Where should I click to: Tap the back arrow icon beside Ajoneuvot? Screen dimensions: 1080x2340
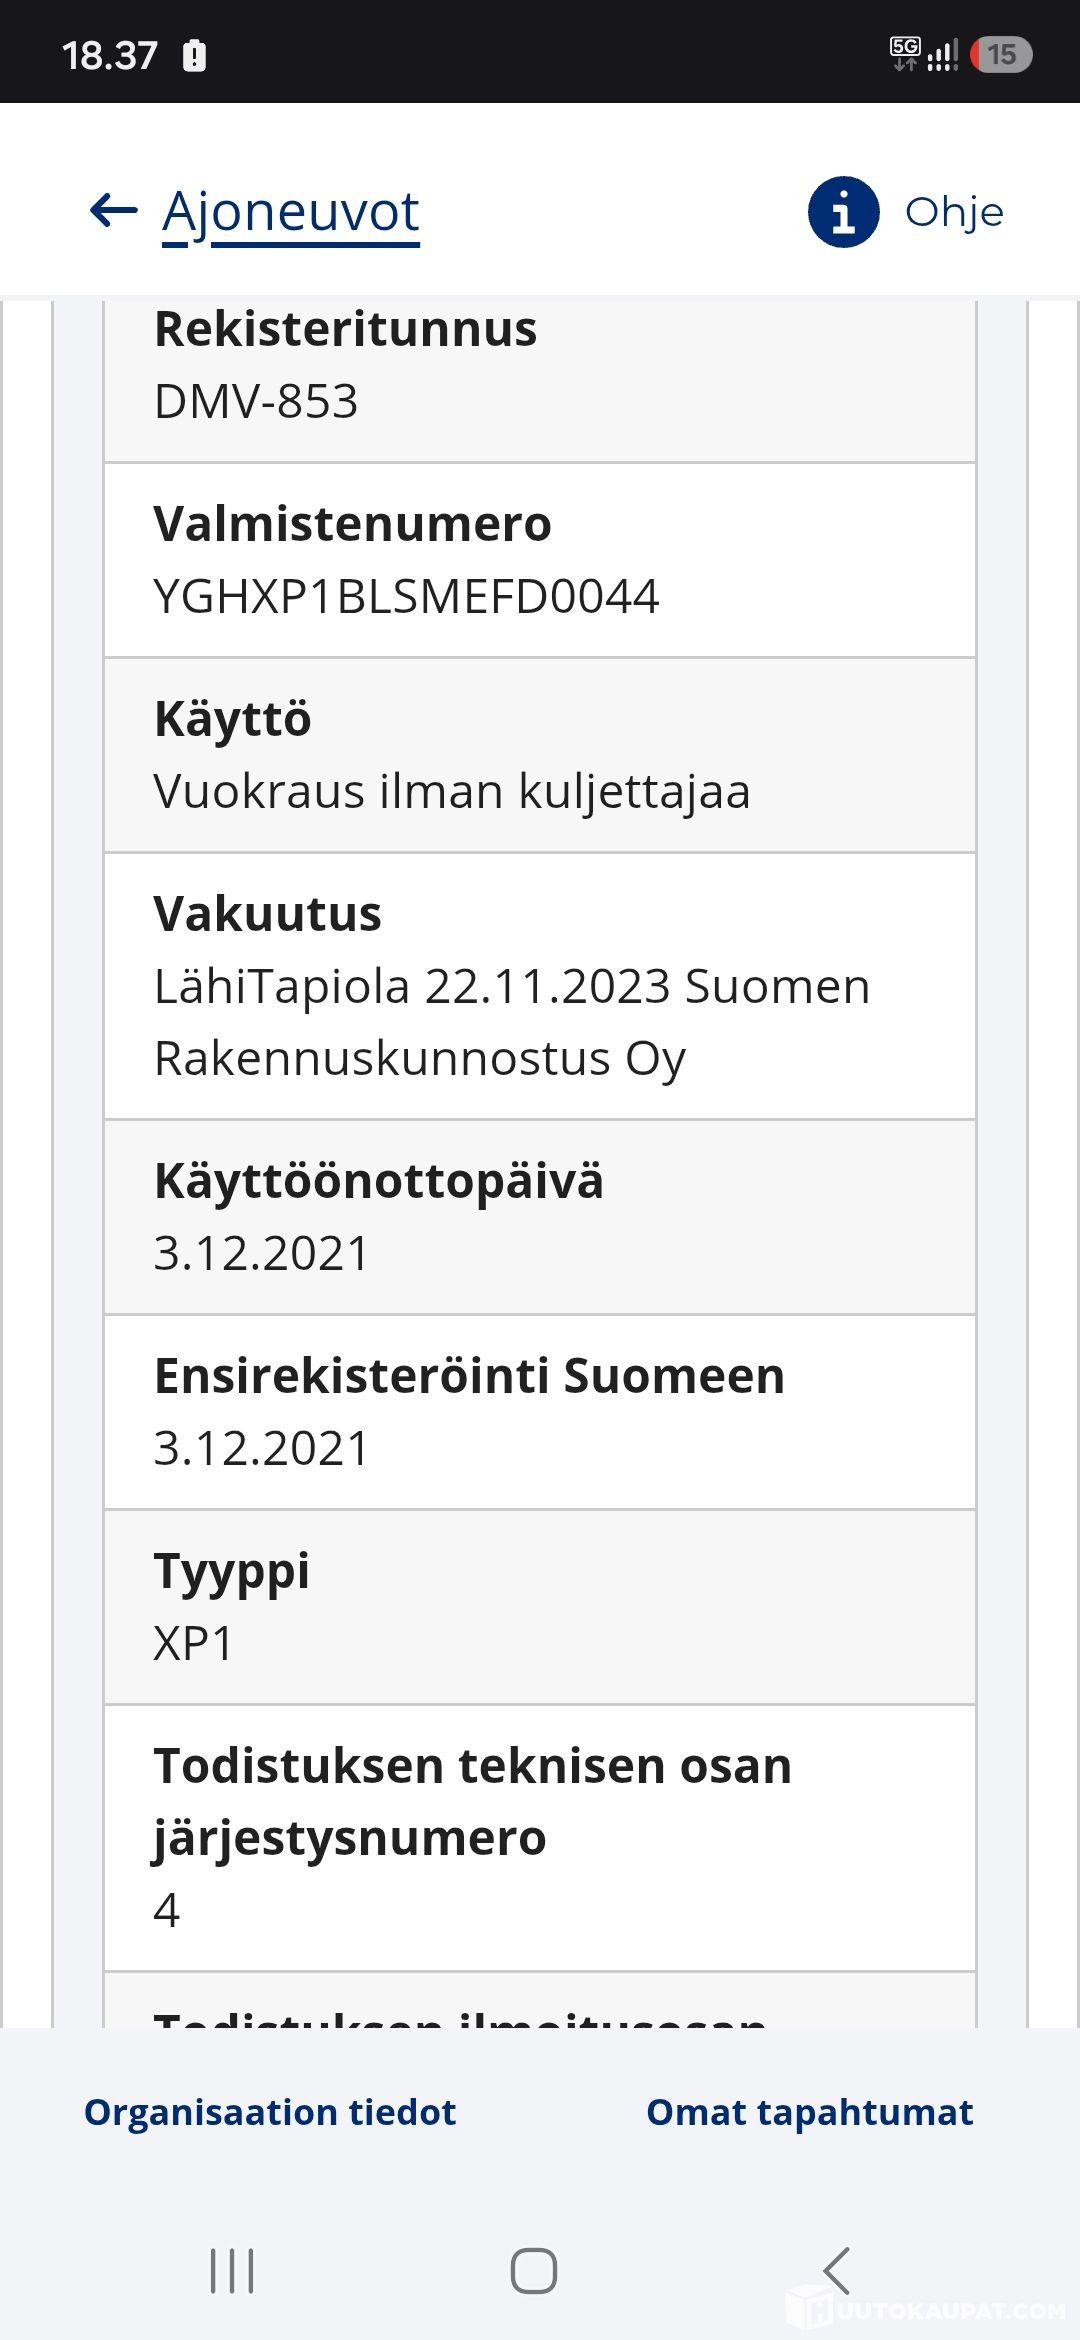coord(113,211)
